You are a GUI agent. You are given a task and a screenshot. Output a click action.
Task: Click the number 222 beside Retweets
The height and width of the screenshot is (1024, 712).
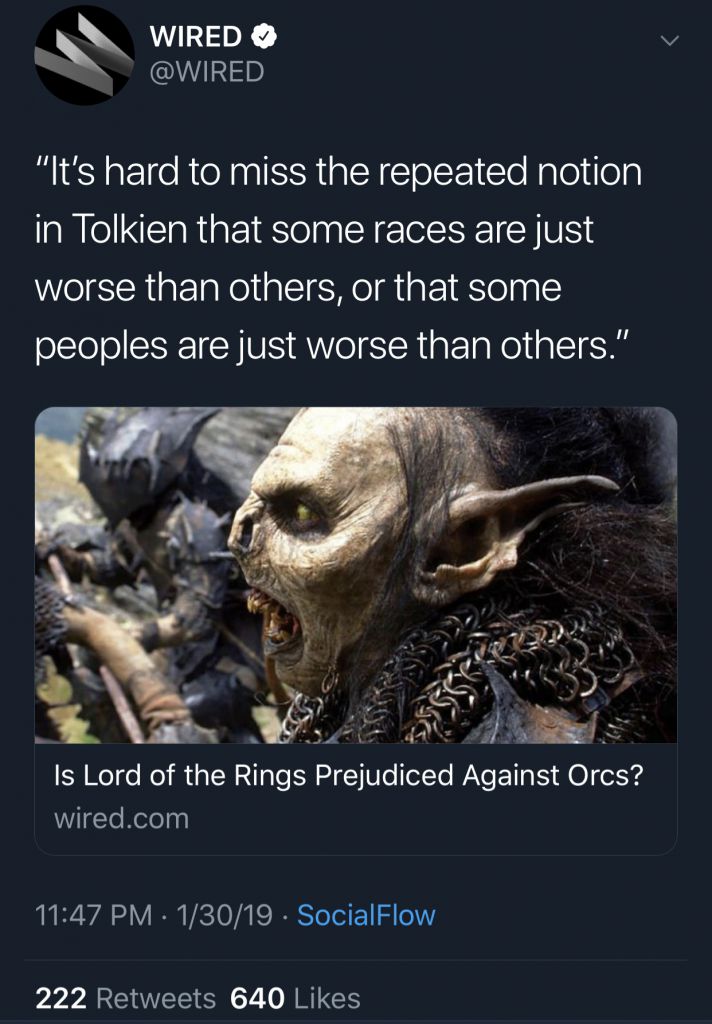pos(61,999)
